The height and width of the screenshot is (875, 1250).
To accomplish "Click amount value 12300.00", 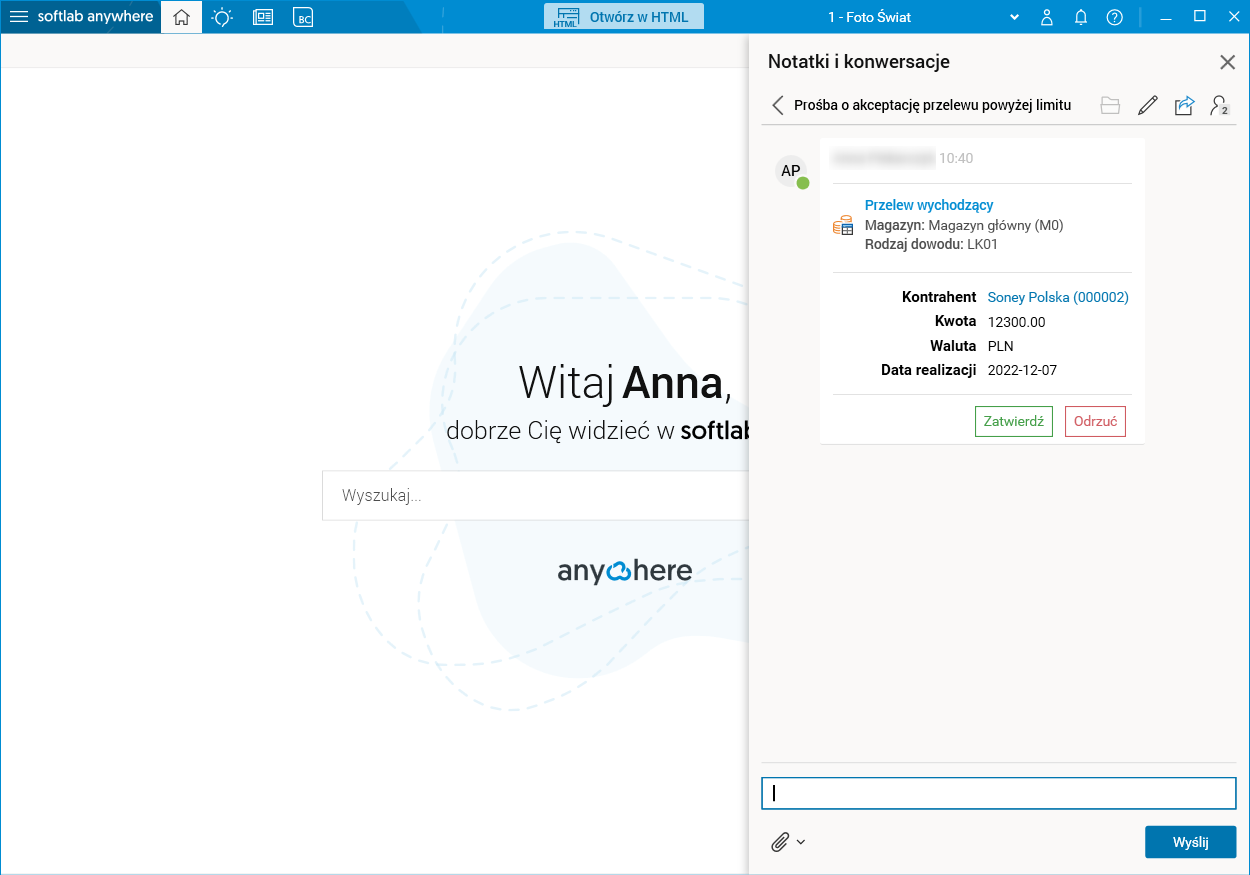I will point(1016,322).
